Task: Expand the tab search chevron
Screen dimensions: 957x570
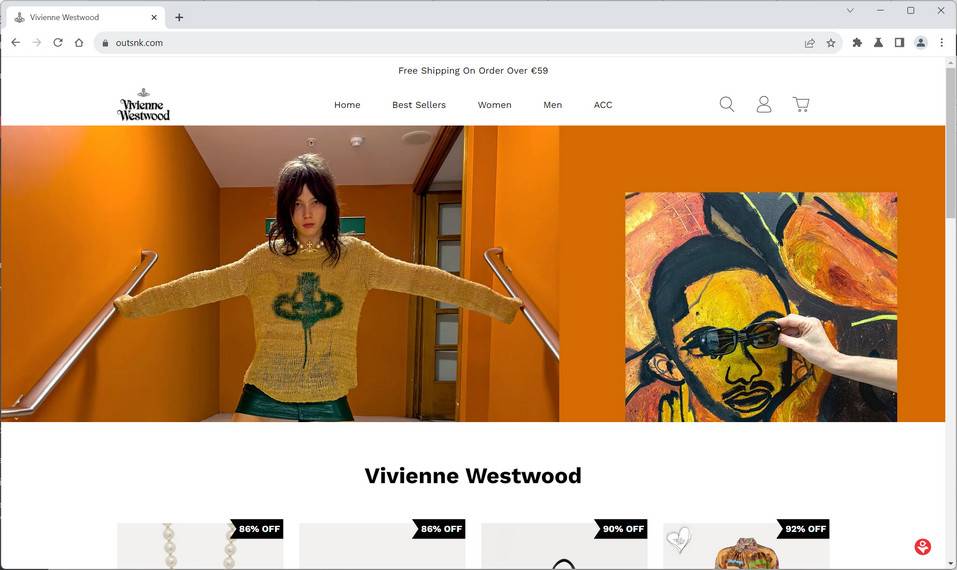Action: pyautogui.click(x=850, y=10)
